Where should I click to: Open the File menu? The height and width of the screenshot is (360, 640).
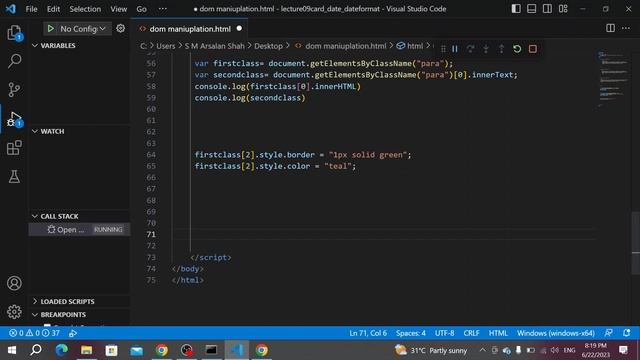pyautogui.click(x=31, y=9)
